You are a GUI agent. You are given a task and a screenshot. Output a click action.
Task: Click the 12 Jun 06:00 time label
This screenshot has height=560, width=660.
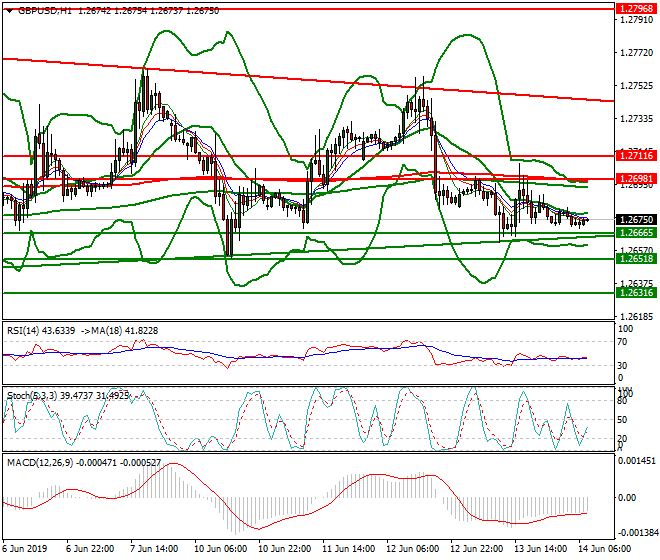(412, 549)
